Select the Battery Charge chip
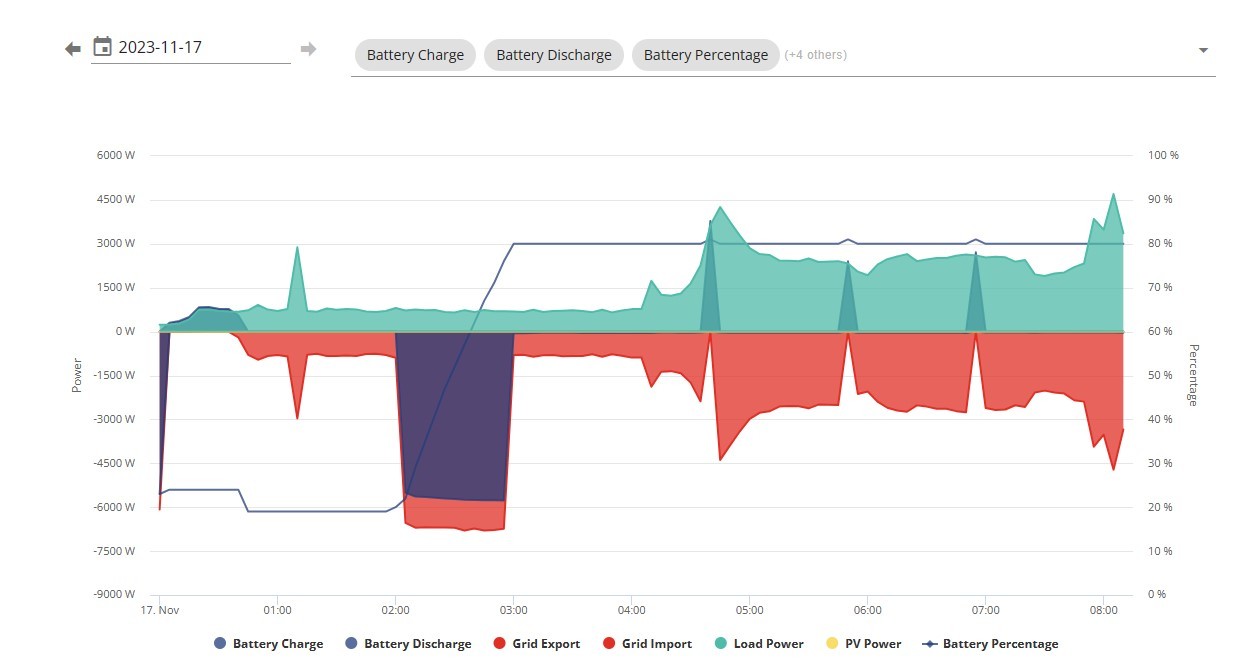Viewport: 1244px width, 659px height. coord(415,55)
